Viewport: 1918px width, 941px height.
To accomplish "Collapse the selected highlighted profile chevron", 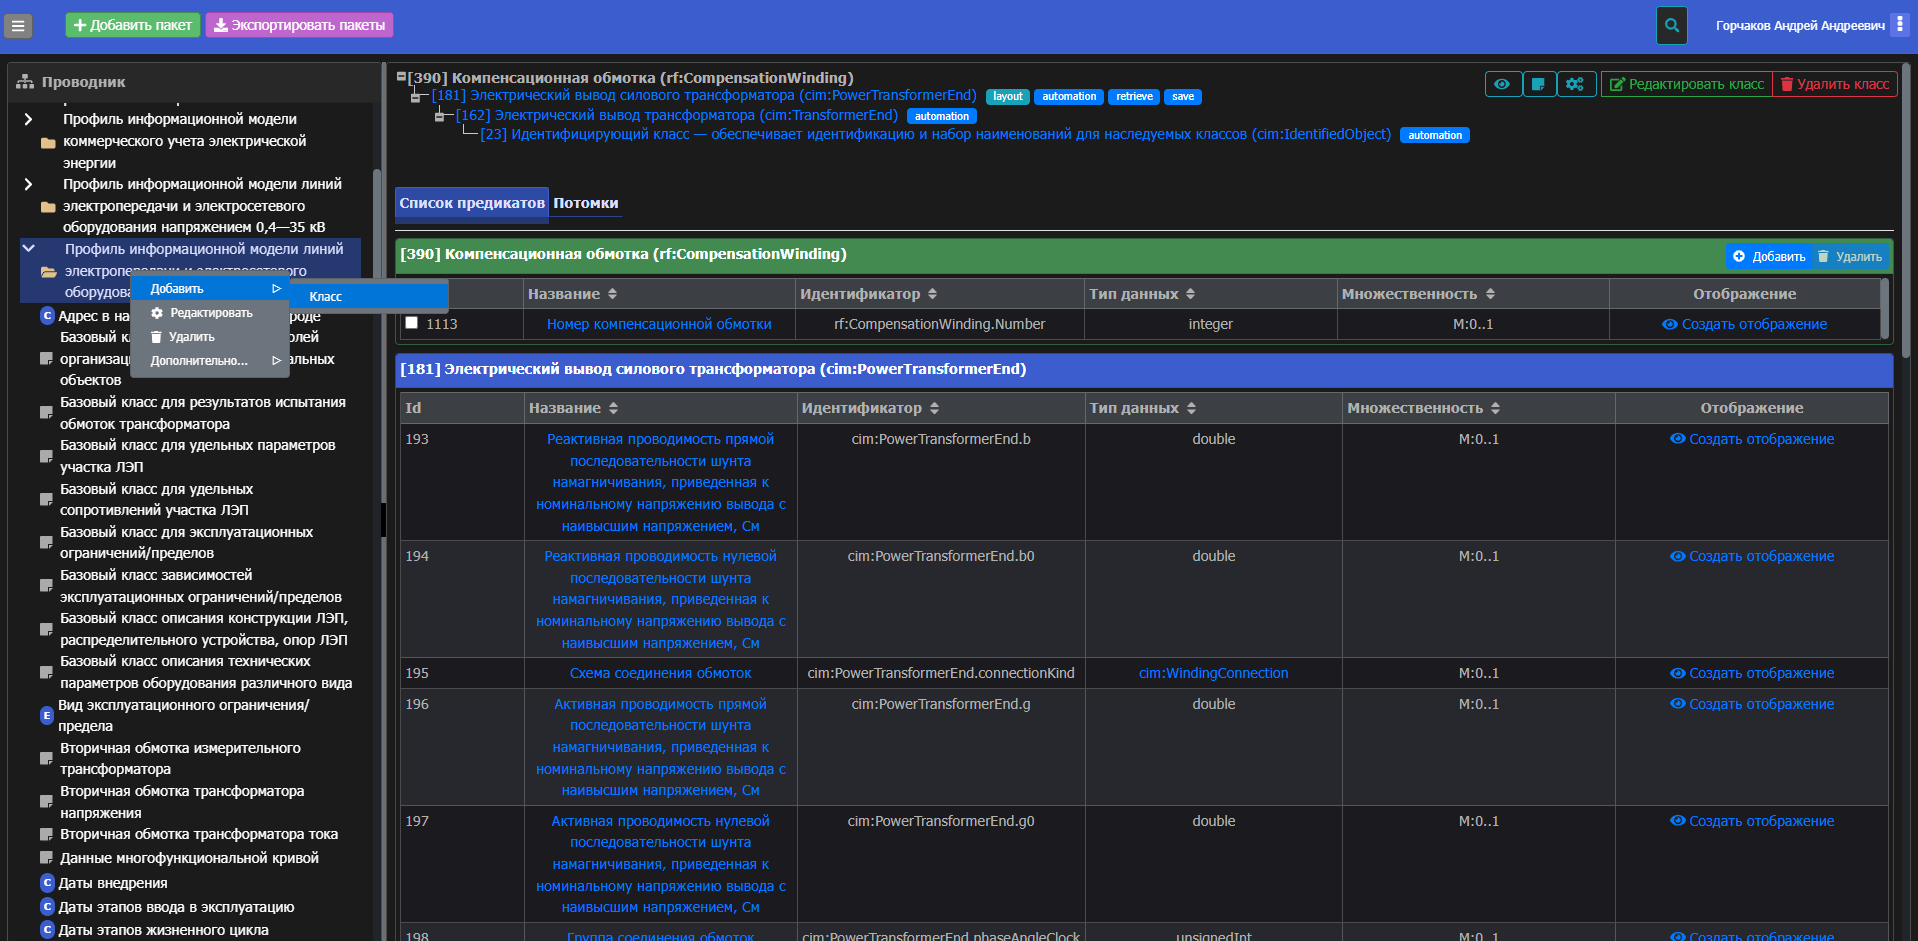I will click(x=28, y=248).
